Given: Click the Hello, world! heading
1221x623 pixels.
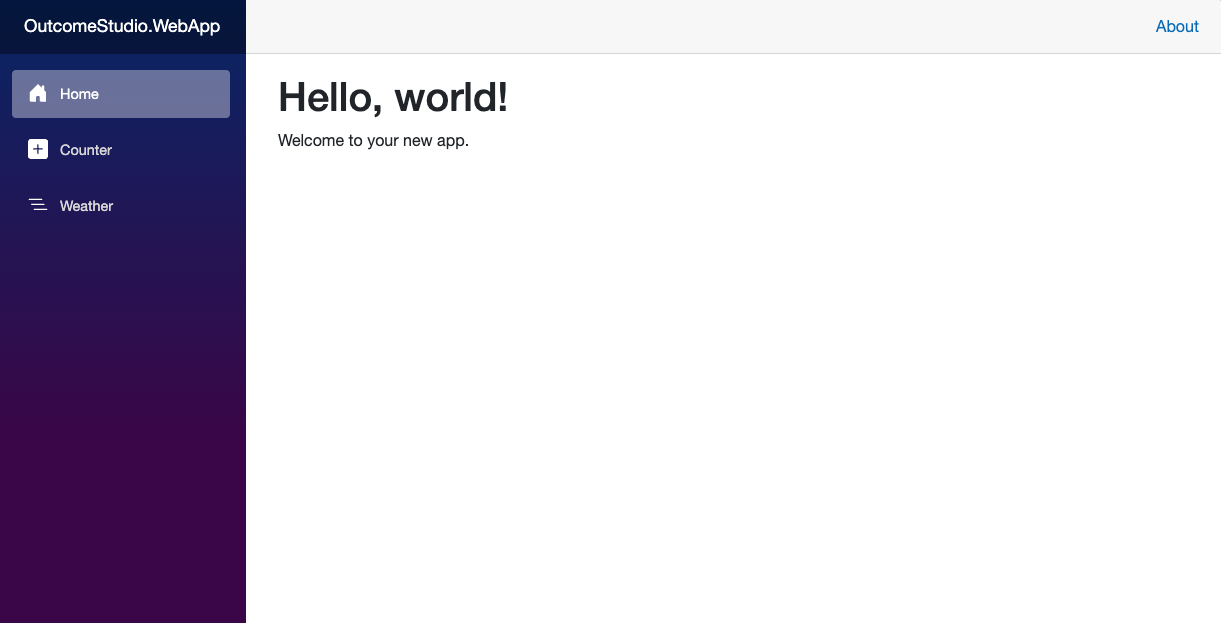Looking at the screenshot, I should click(x=392, y=97).
